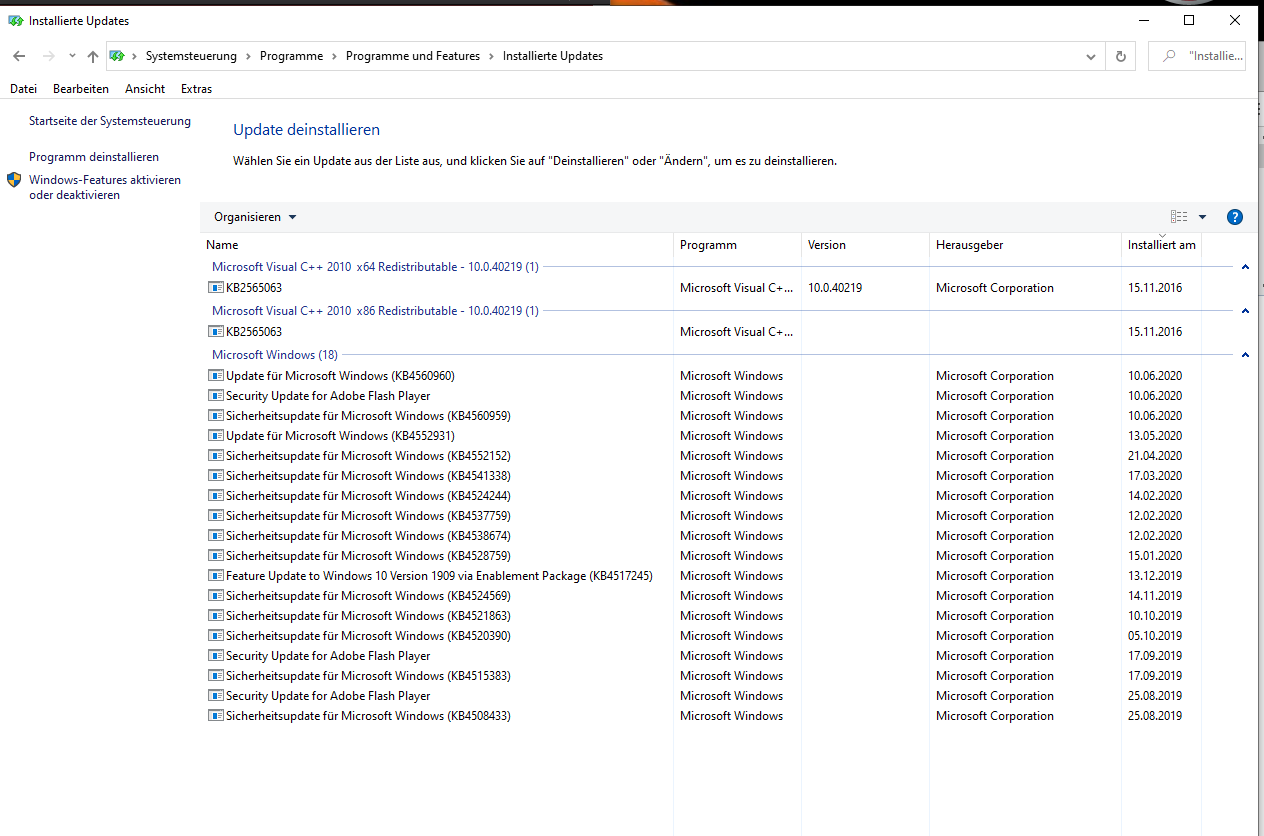This screenshot has width=1264, height=836.
Task: Open the Bearbeiten menu
Action: point(81,89)
